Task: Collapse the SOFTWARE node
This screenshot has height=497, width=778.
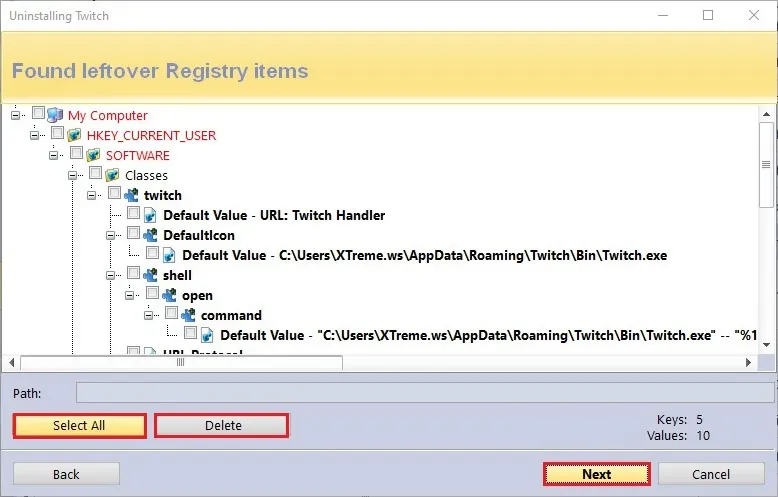Action: tap(54, 155)
